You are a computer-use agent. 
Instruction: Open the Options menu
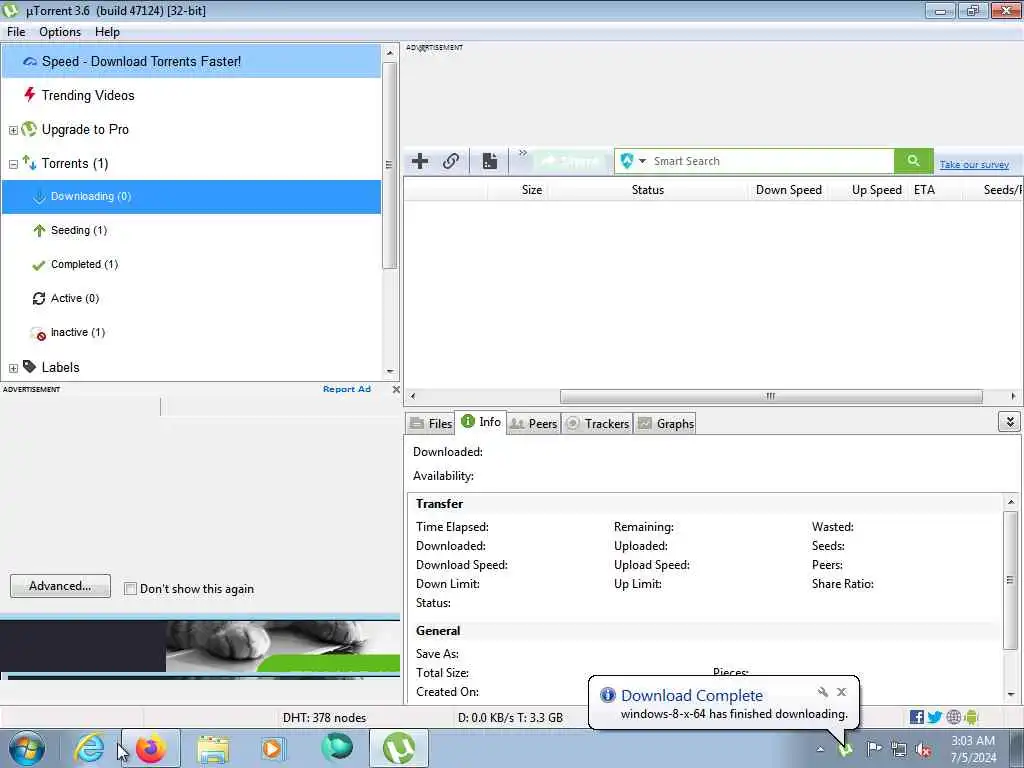(x=60, y=32)
